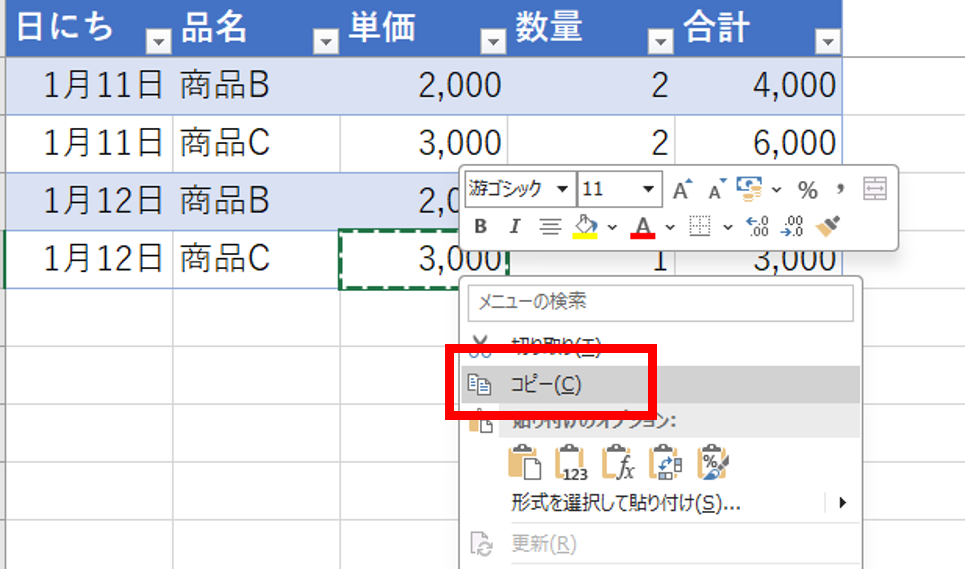Screen dimensions: 965x569
Task: Toggle center alignment in mini toolbar
Action: click(x=549, y=227)
